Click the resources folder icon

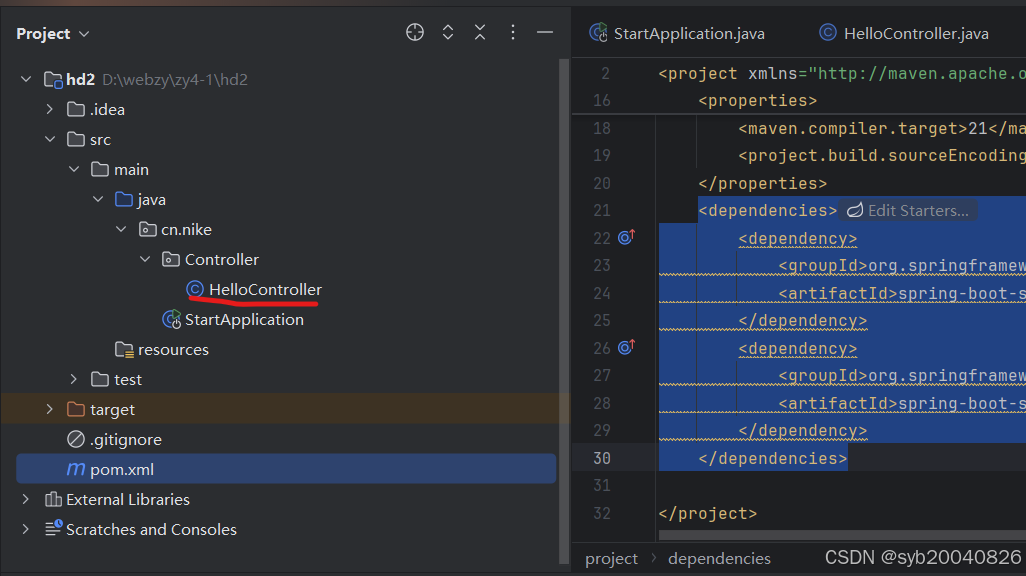(x=124, y=350)
